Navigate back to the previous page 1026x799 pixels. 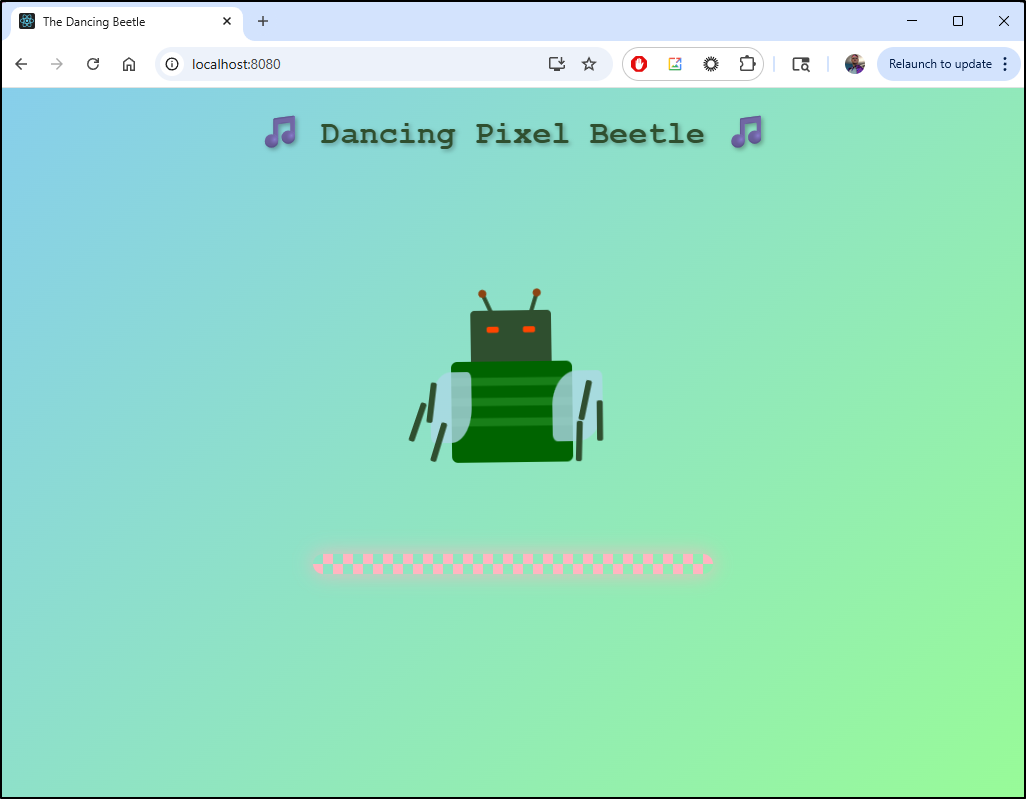tap(21, 64)
